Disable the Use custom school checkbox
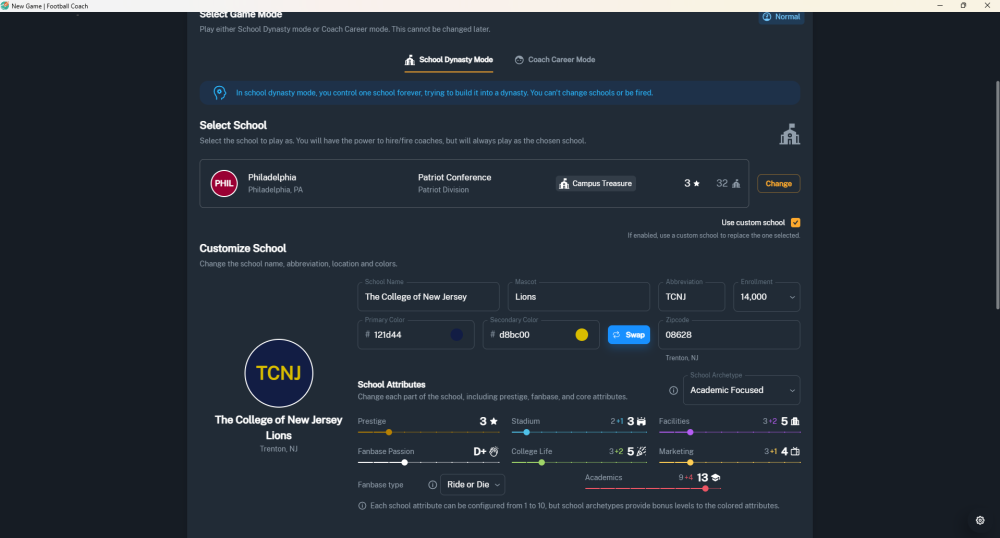1000x538 pixels. 795,222
